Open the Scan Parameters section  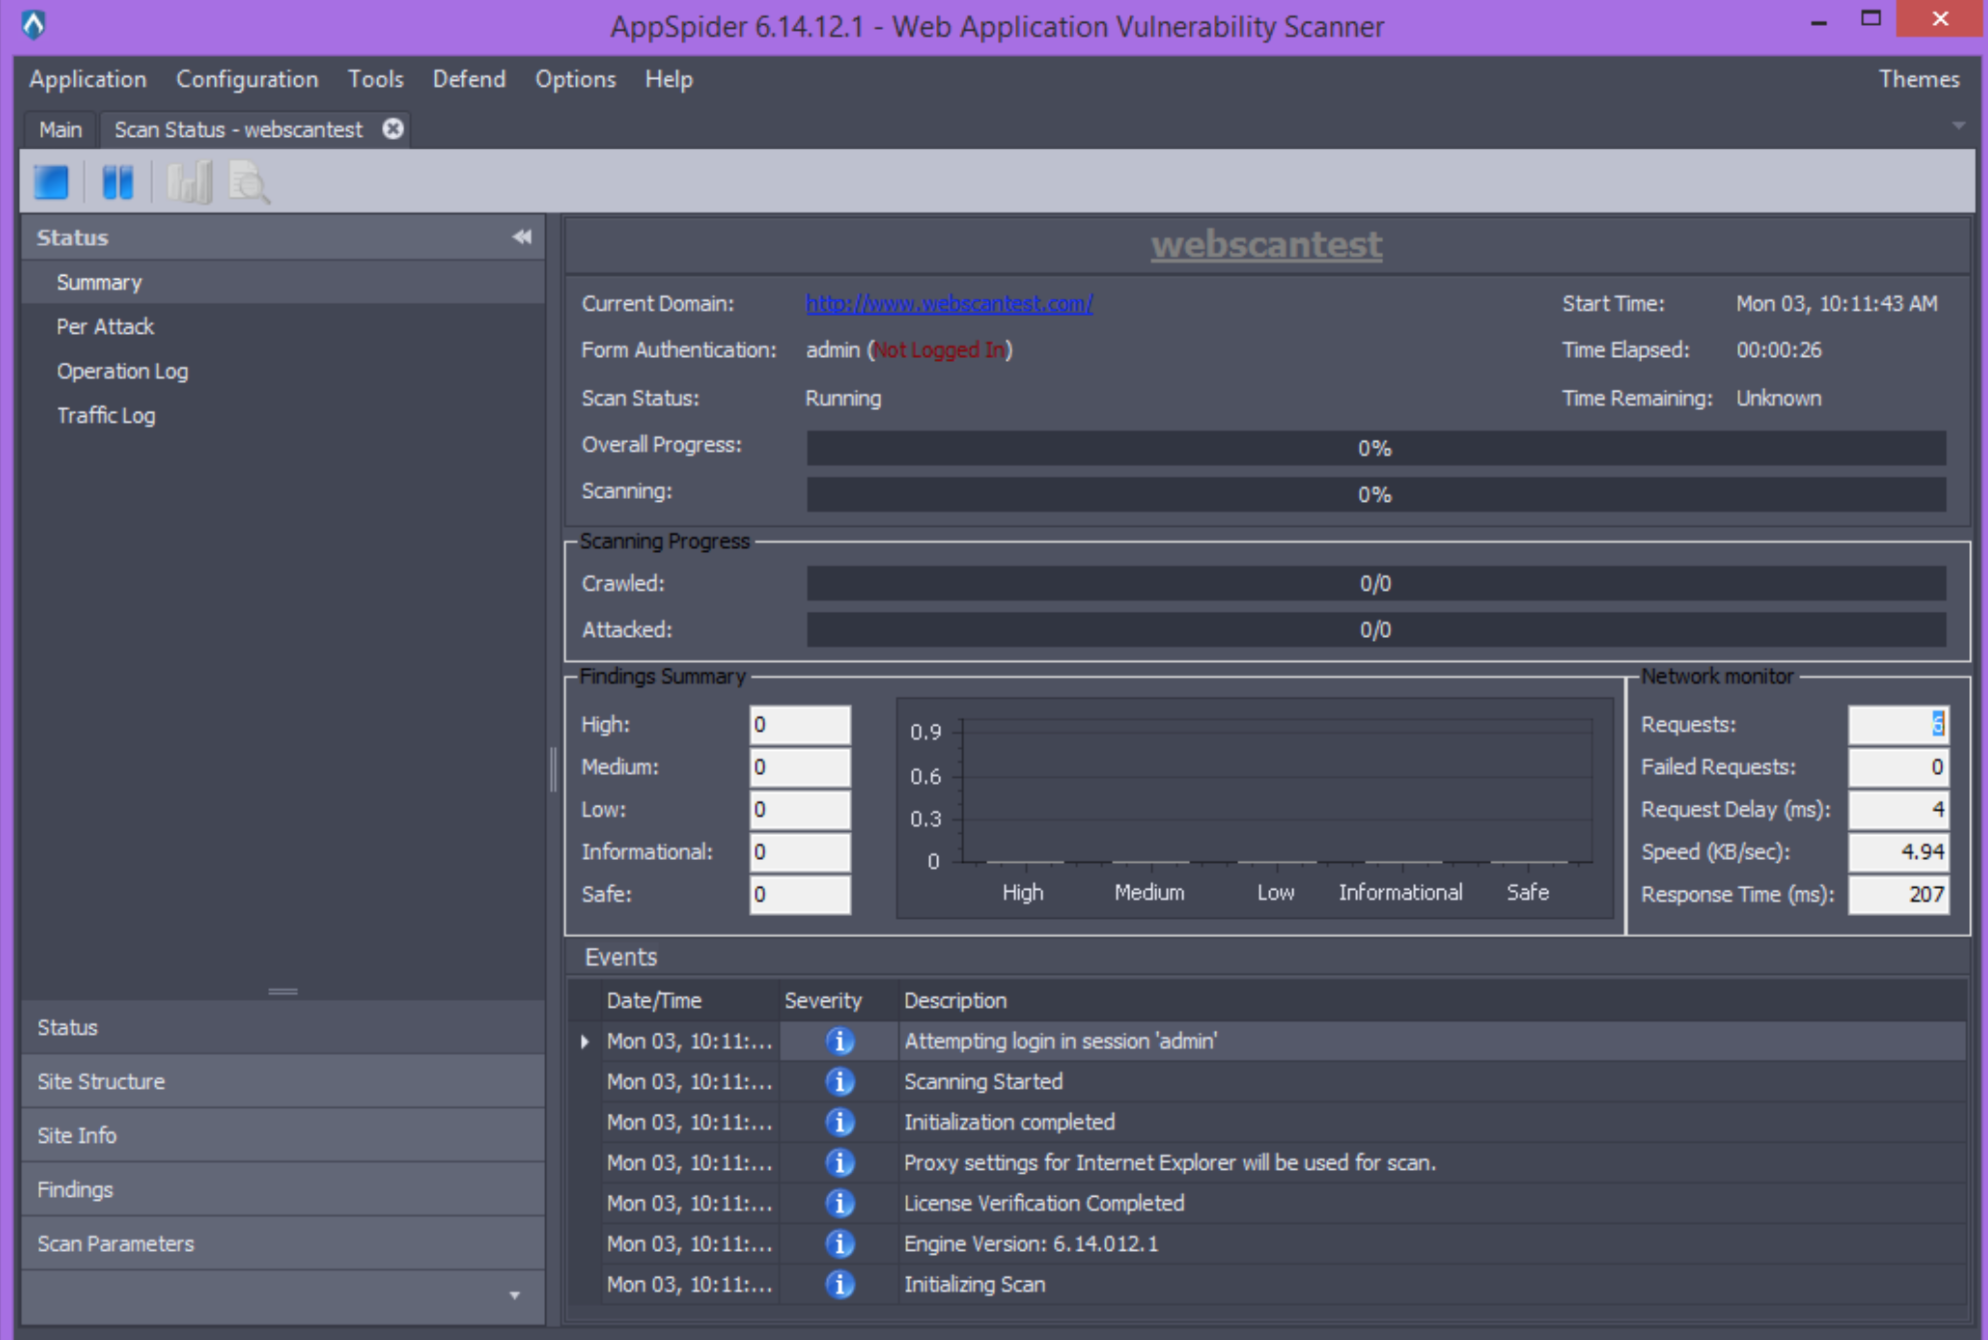tap(284, 1243)
